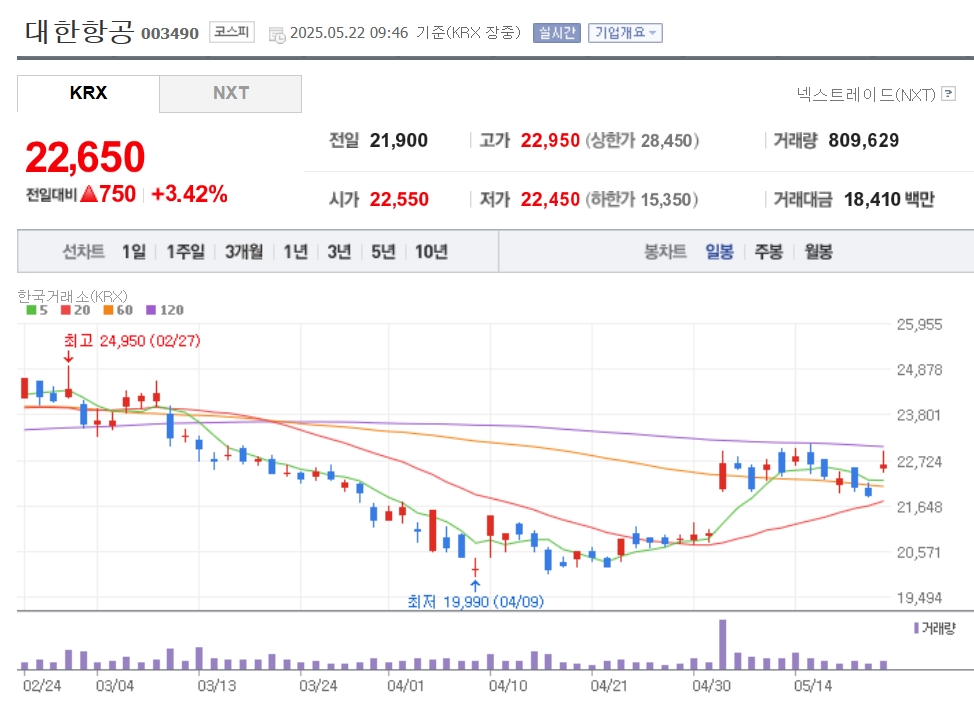Select the 5년 line chart period

(x=383, y=252)
